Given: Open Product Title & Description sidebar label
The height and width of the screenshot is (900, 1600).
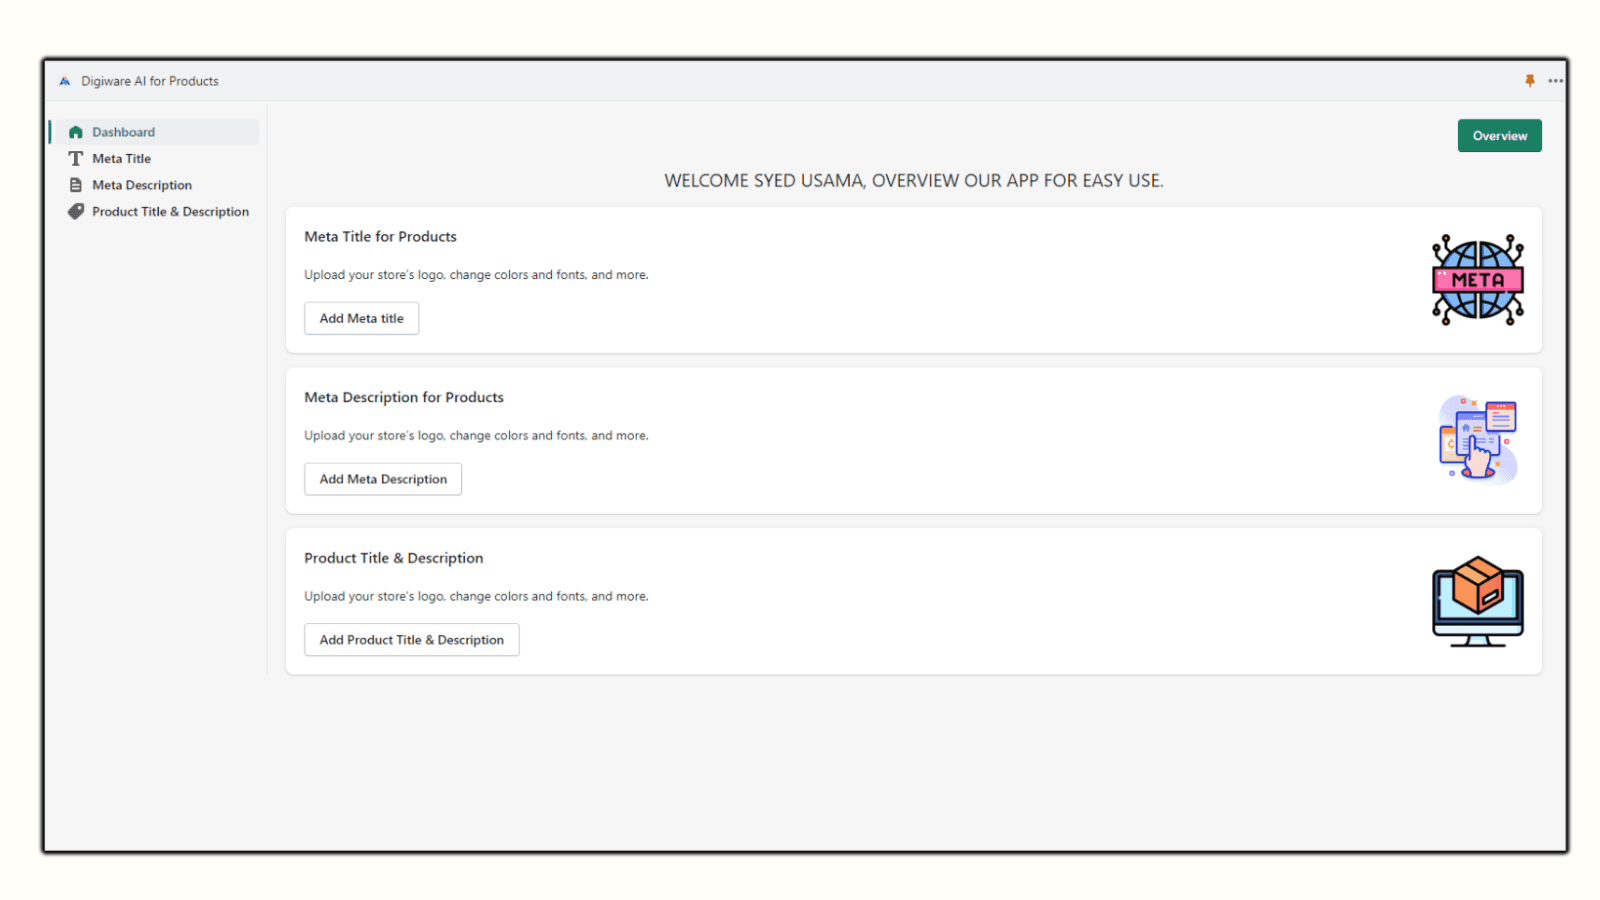Looking at the screenshot, I should click(170, 212).
